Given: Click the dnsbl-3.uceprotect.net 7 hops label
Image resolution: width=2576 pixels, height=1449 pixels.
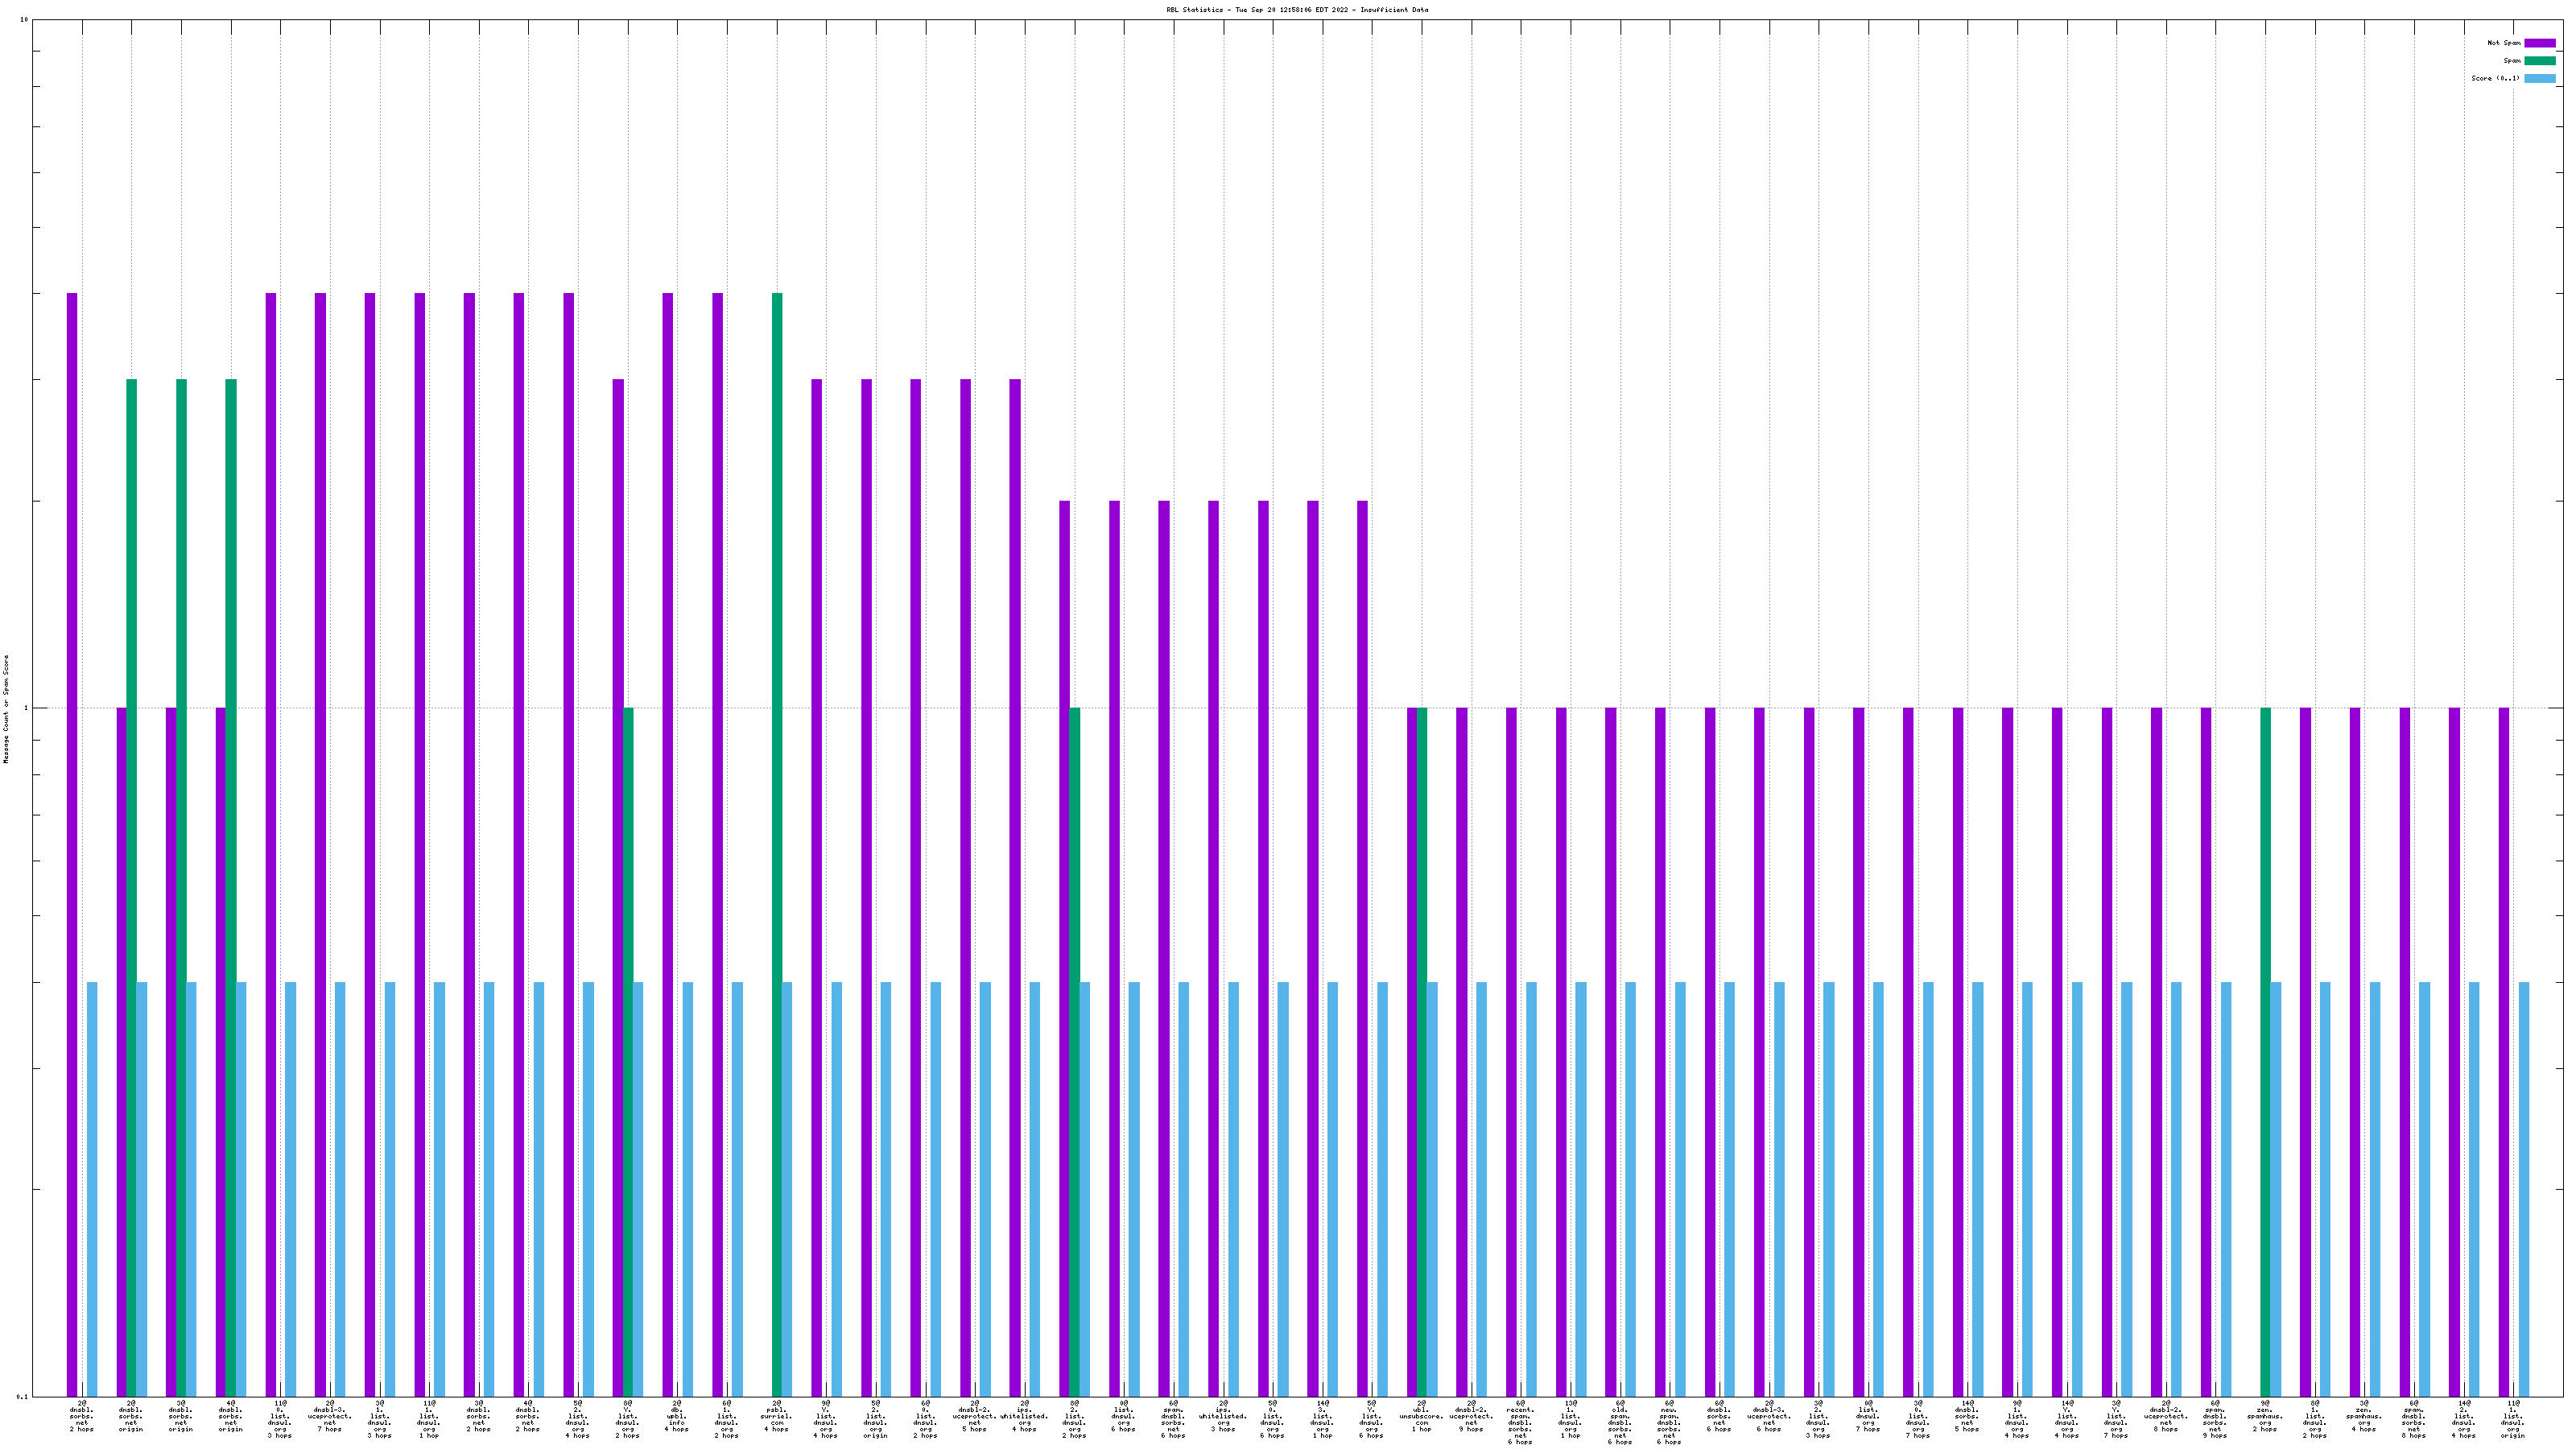Looking at the screenshot, I should 330,1416.
